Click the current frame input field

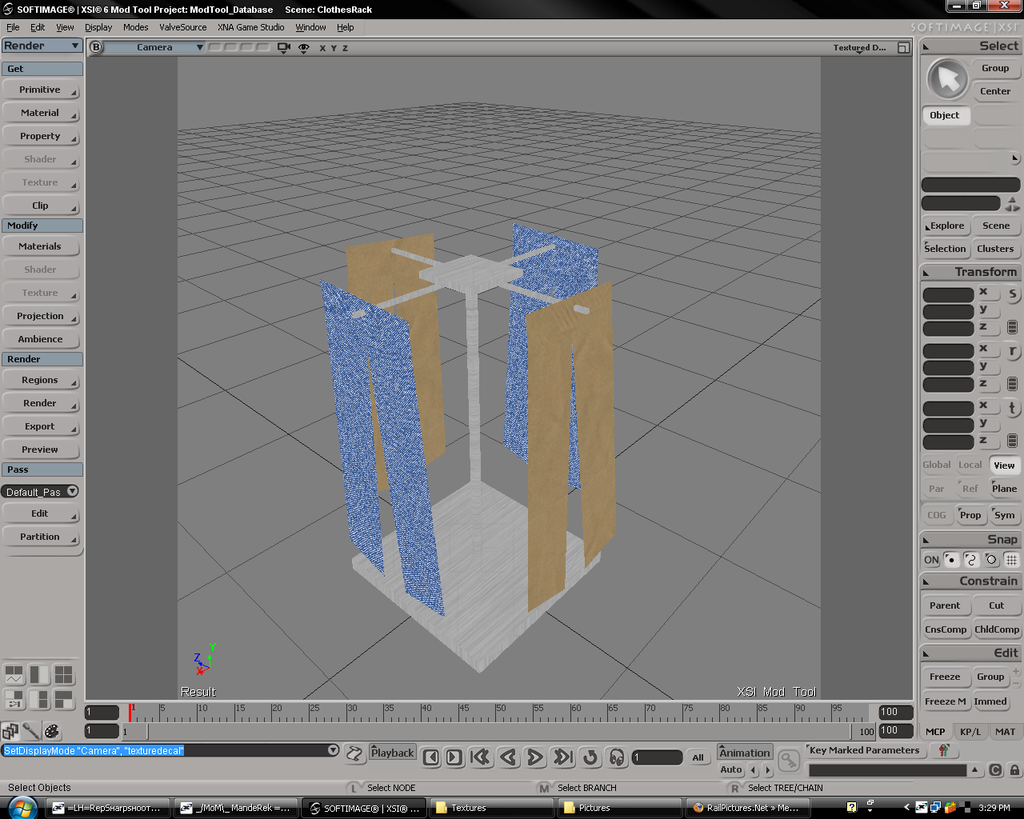coord(657,758)
